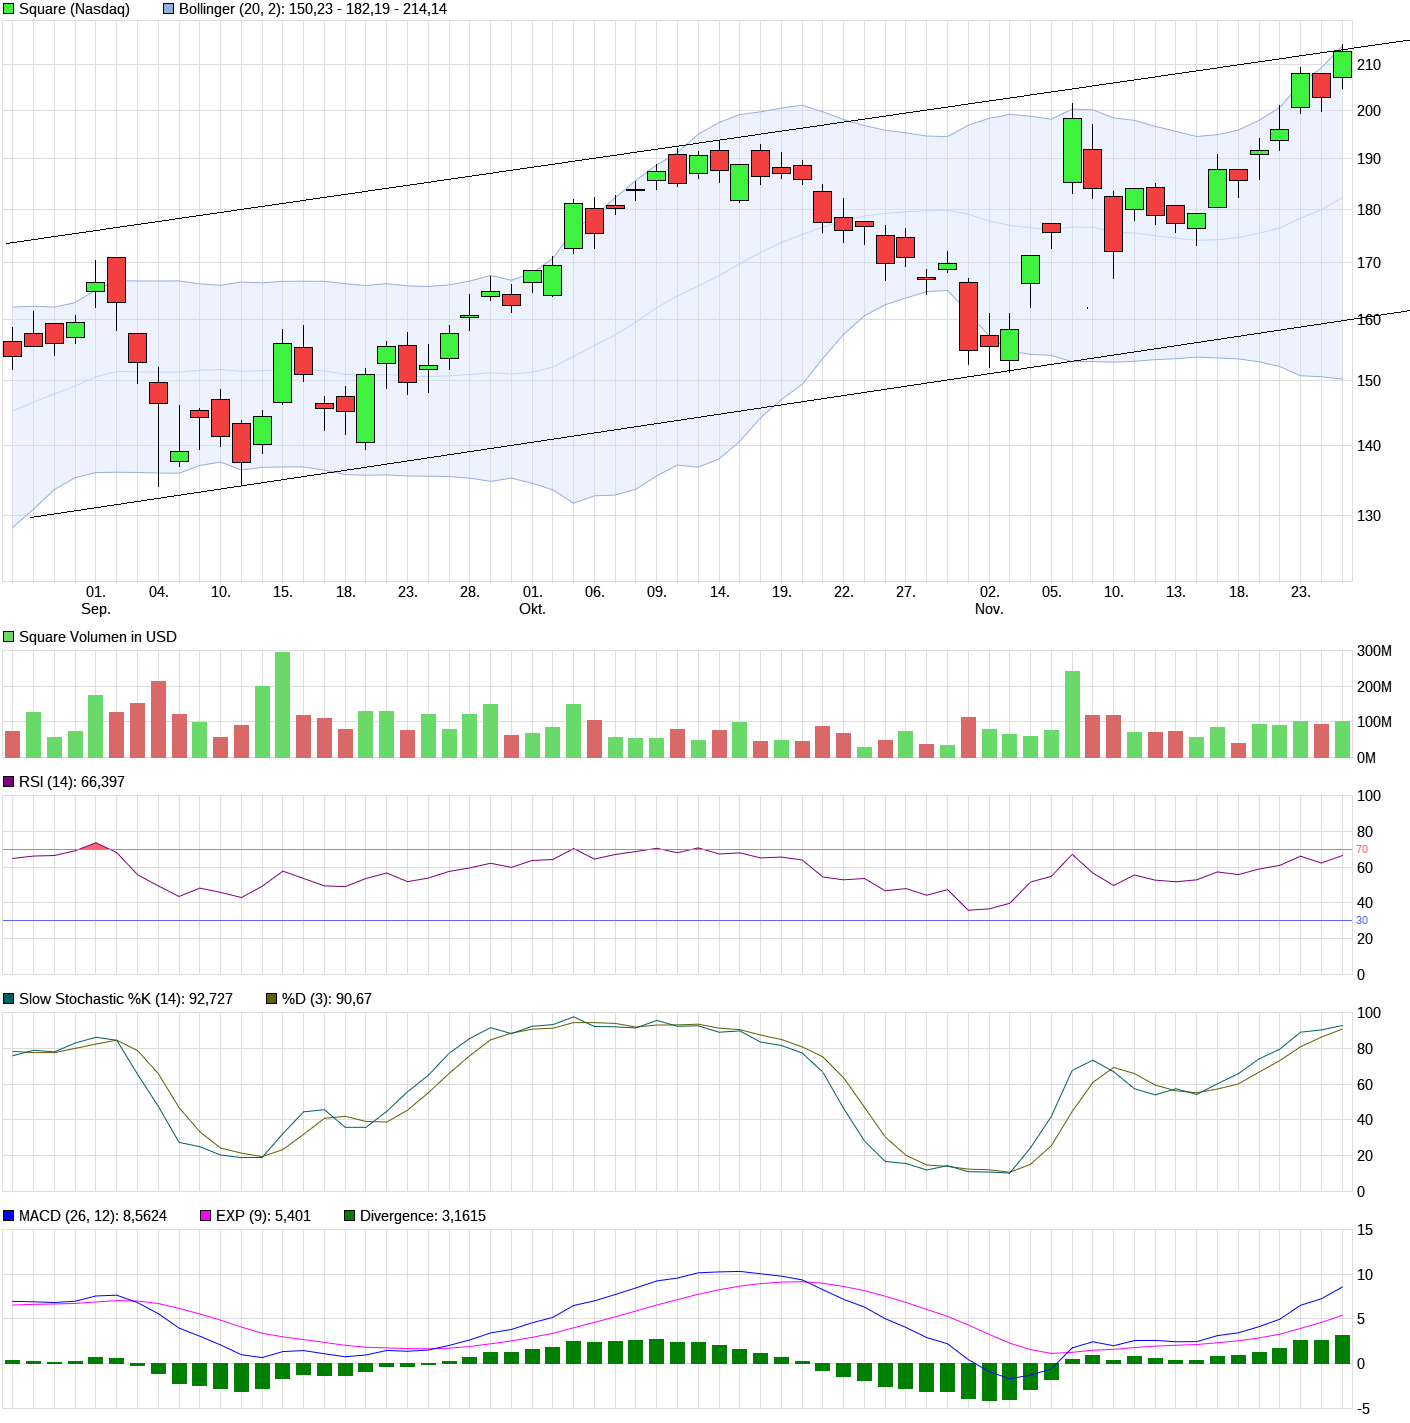The height and width of the screenshot is (1423, 1410).
Task: Select the RSI (14) value label
Action: click(72, 782)
